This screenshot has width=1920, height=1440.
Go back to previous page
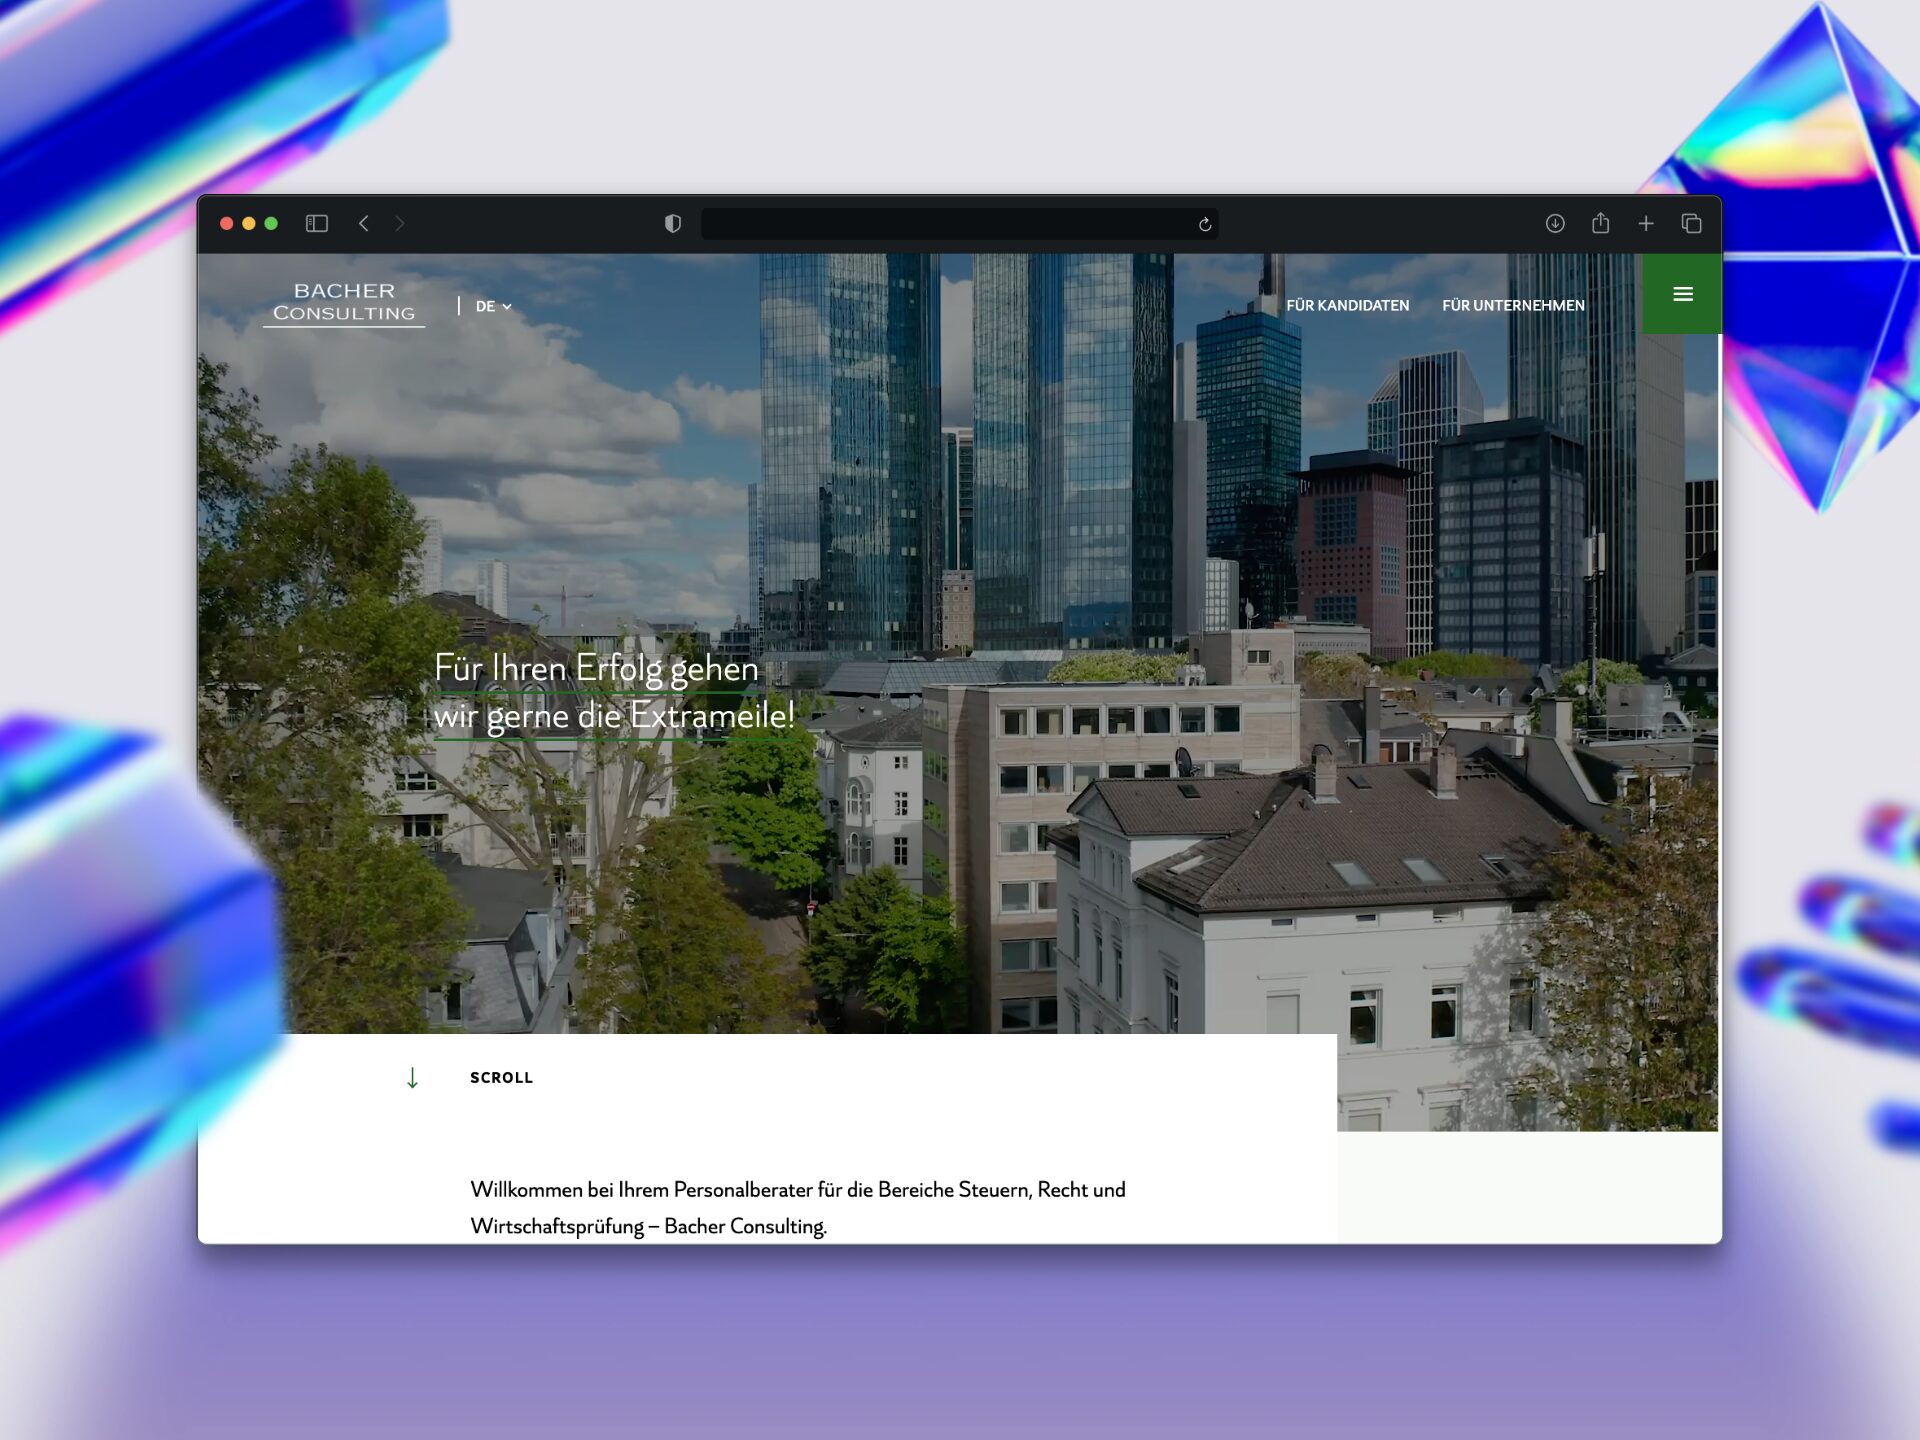pyautogui.click(x=364, y=223)
